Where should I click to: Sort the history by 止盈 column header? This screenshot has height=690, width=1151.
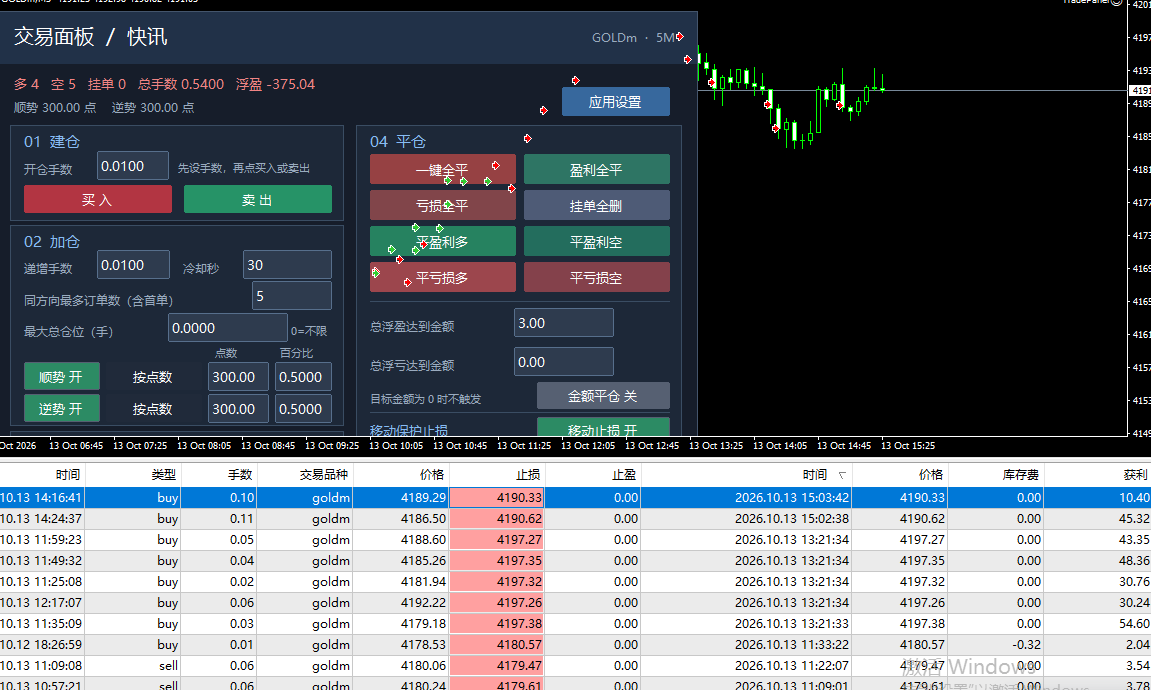click(592, 475)
